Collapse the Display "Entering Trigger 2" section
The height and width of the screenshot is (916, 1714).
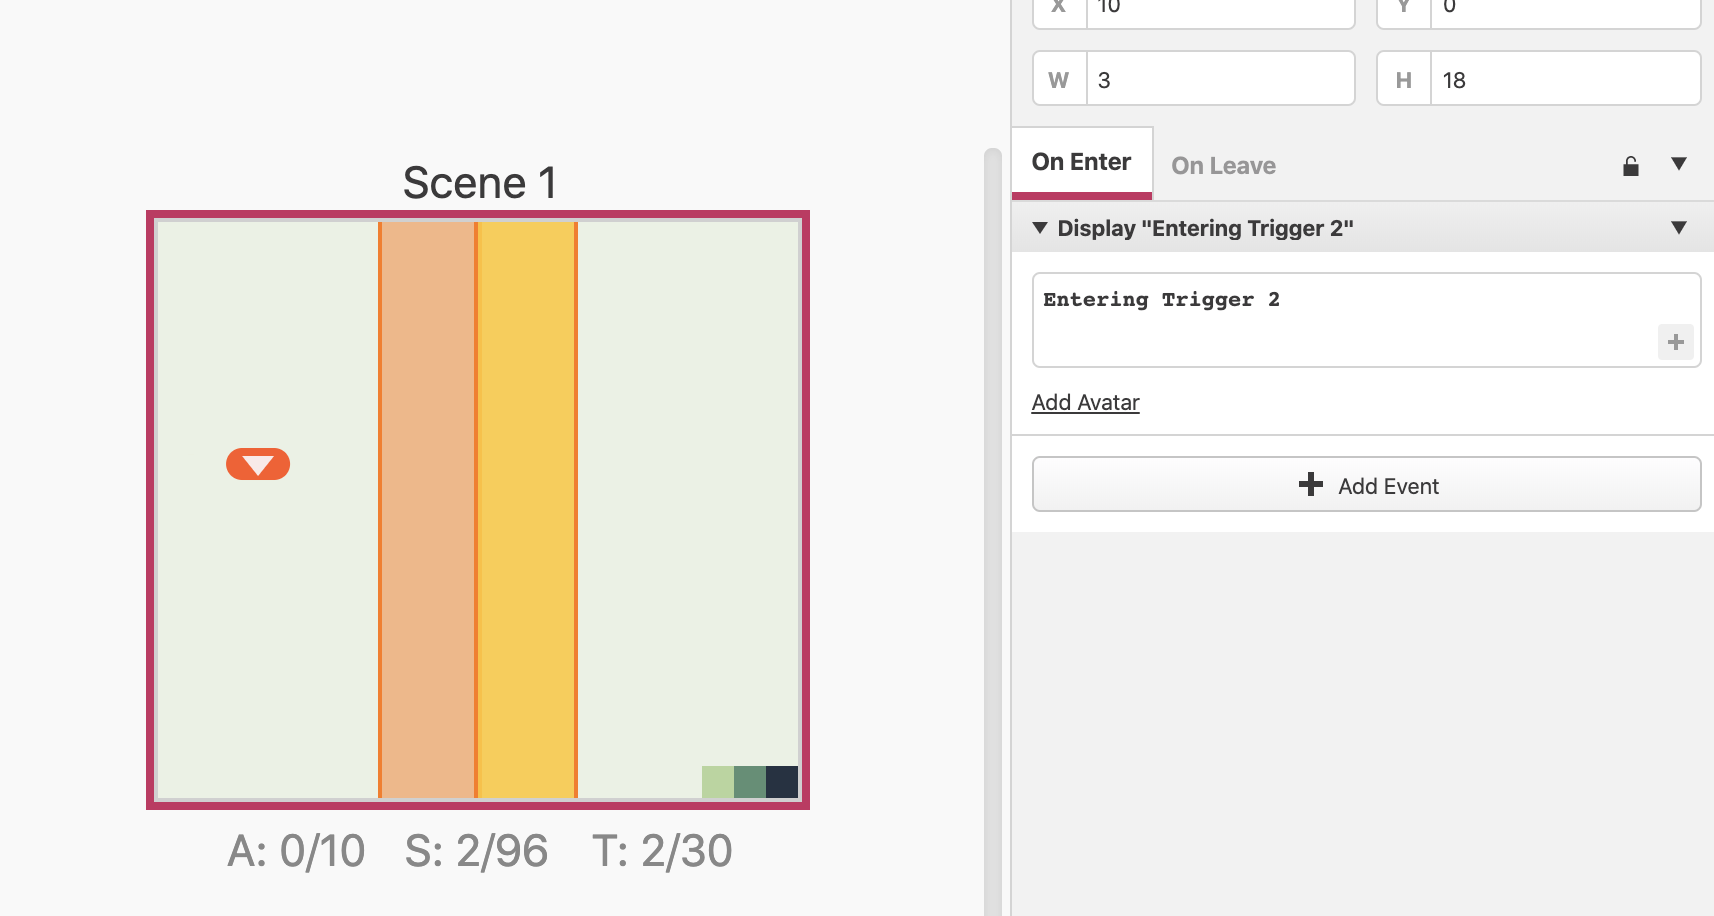(x=1041, y=227)
